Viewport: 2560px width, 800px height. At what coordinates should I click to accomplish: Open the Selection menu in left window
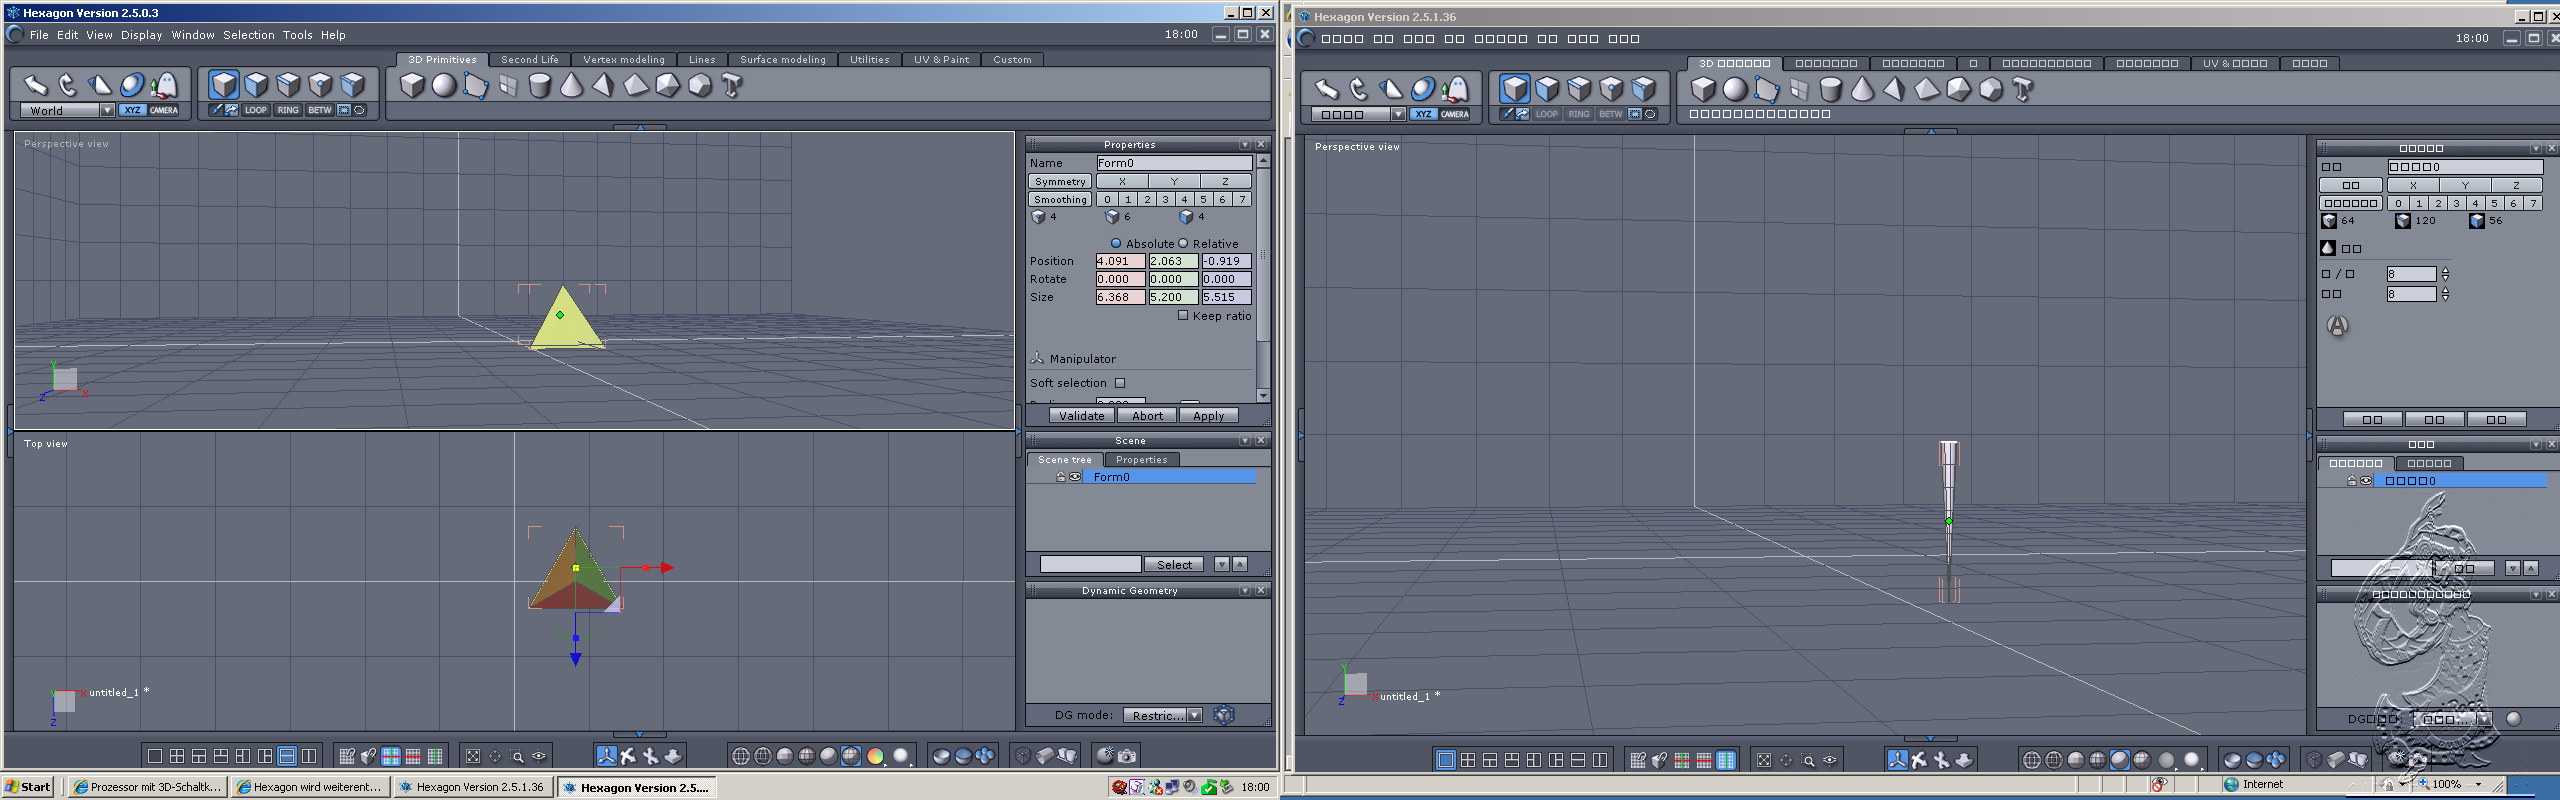click(x=249, y=35)
